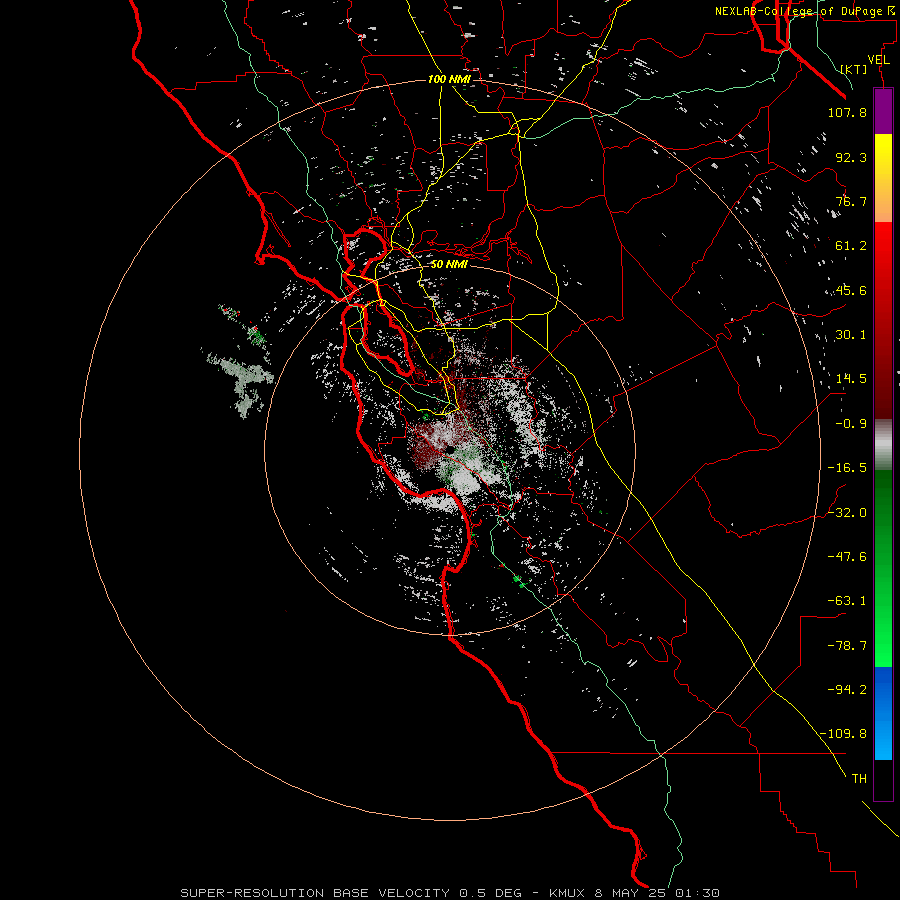Click the -47.6 velocity scale value
Image resolution: width=900 pixels, height=900 pixels.
(847, 557)
